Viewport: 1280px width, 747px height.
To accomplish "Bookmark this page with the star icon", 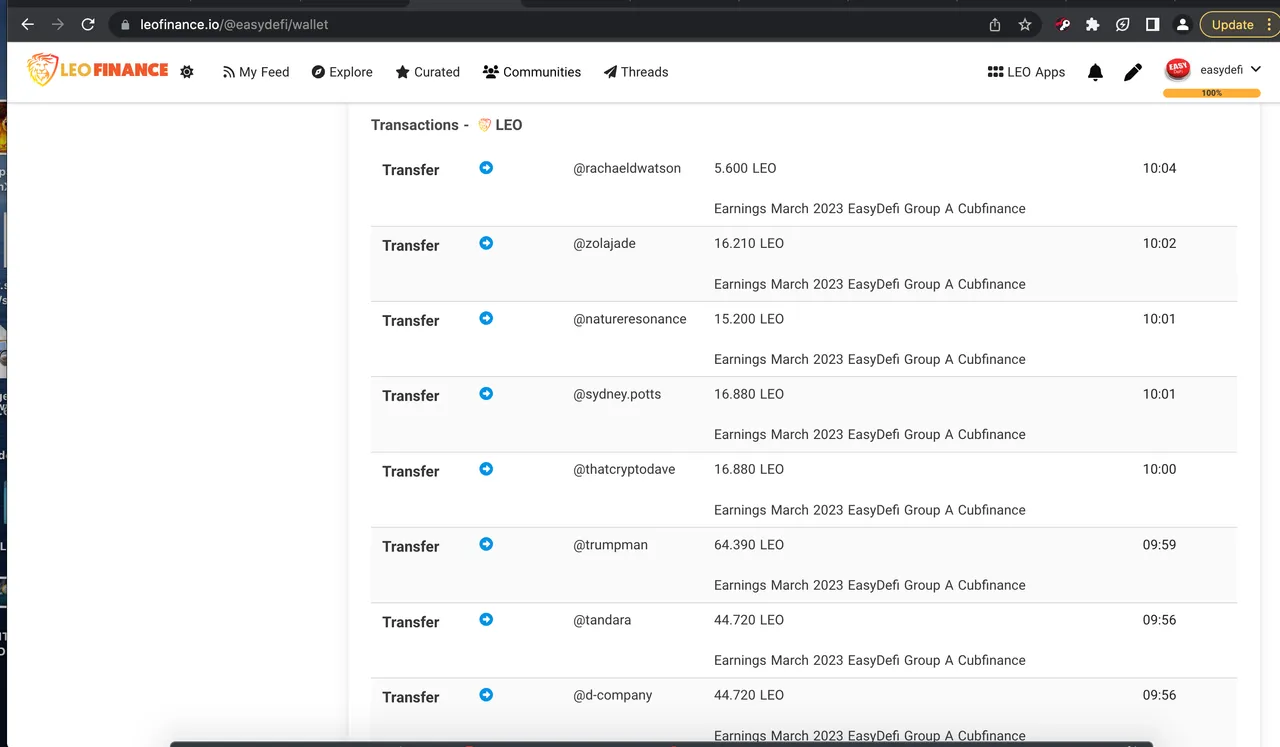I will coord(1025,24).
